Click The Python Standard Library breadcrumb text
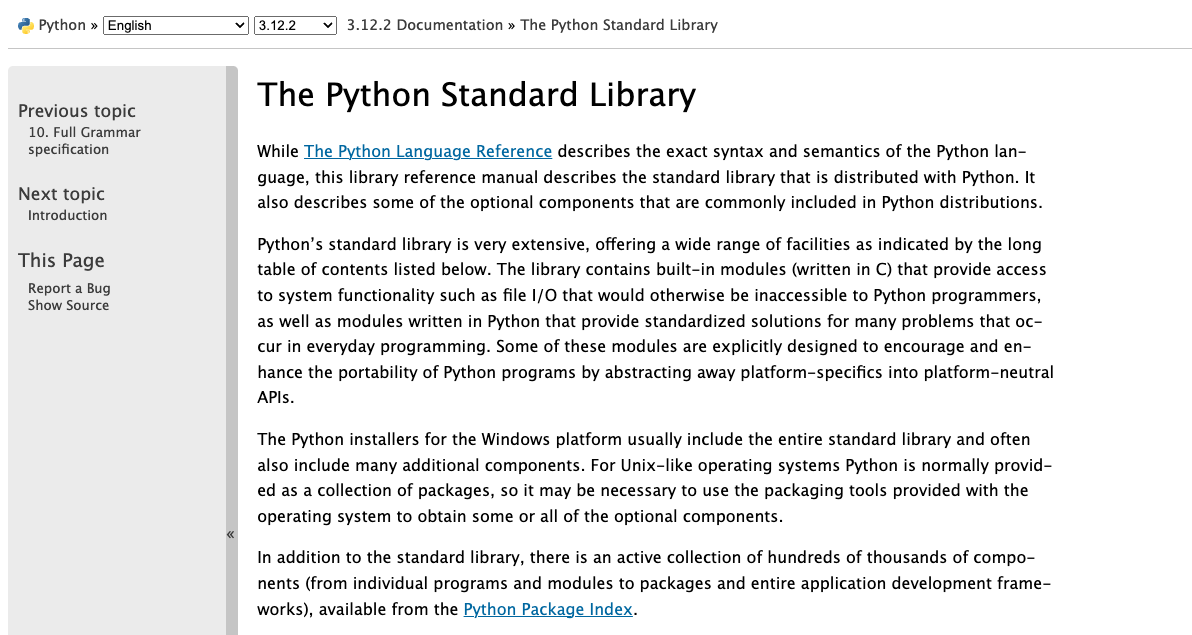 click(x=619, y=25)
